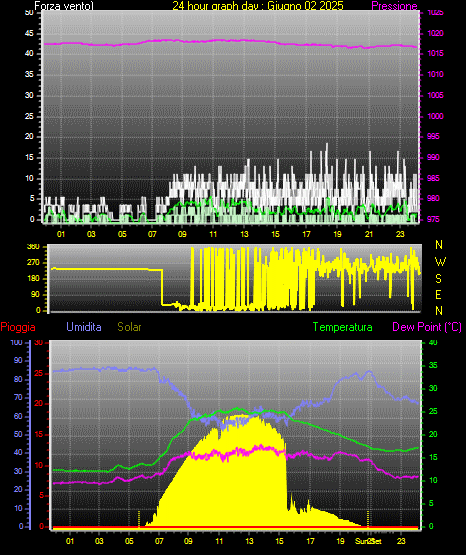Select the Temperatura legend label
This screenshot has width=466, height=555.
343,327
